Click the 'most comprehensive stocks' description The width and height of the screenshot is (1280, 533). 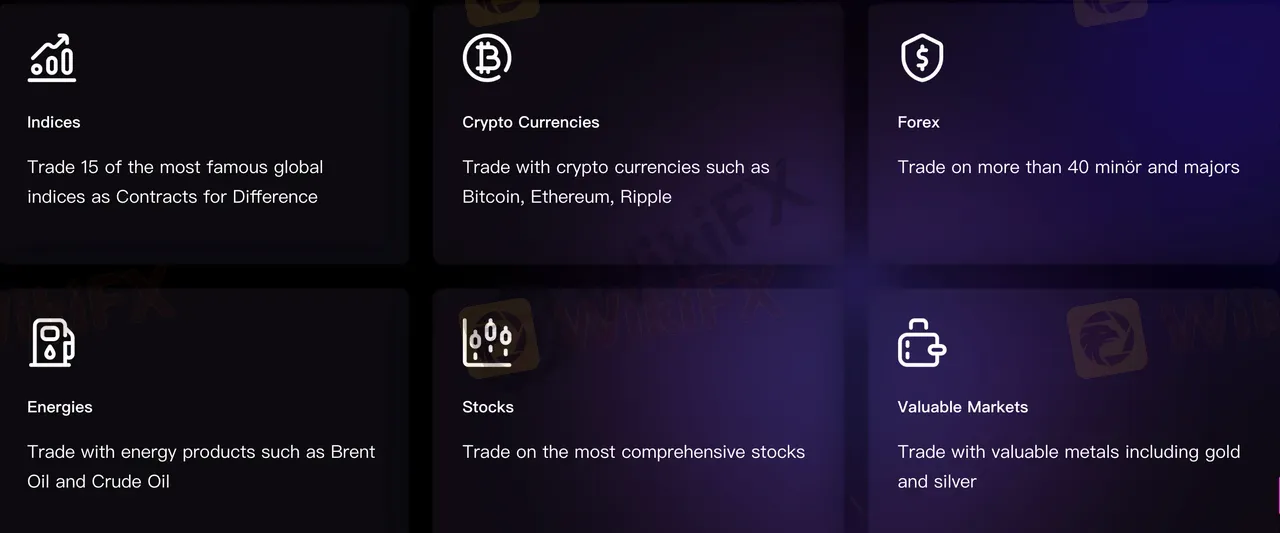tap(633, 452)
